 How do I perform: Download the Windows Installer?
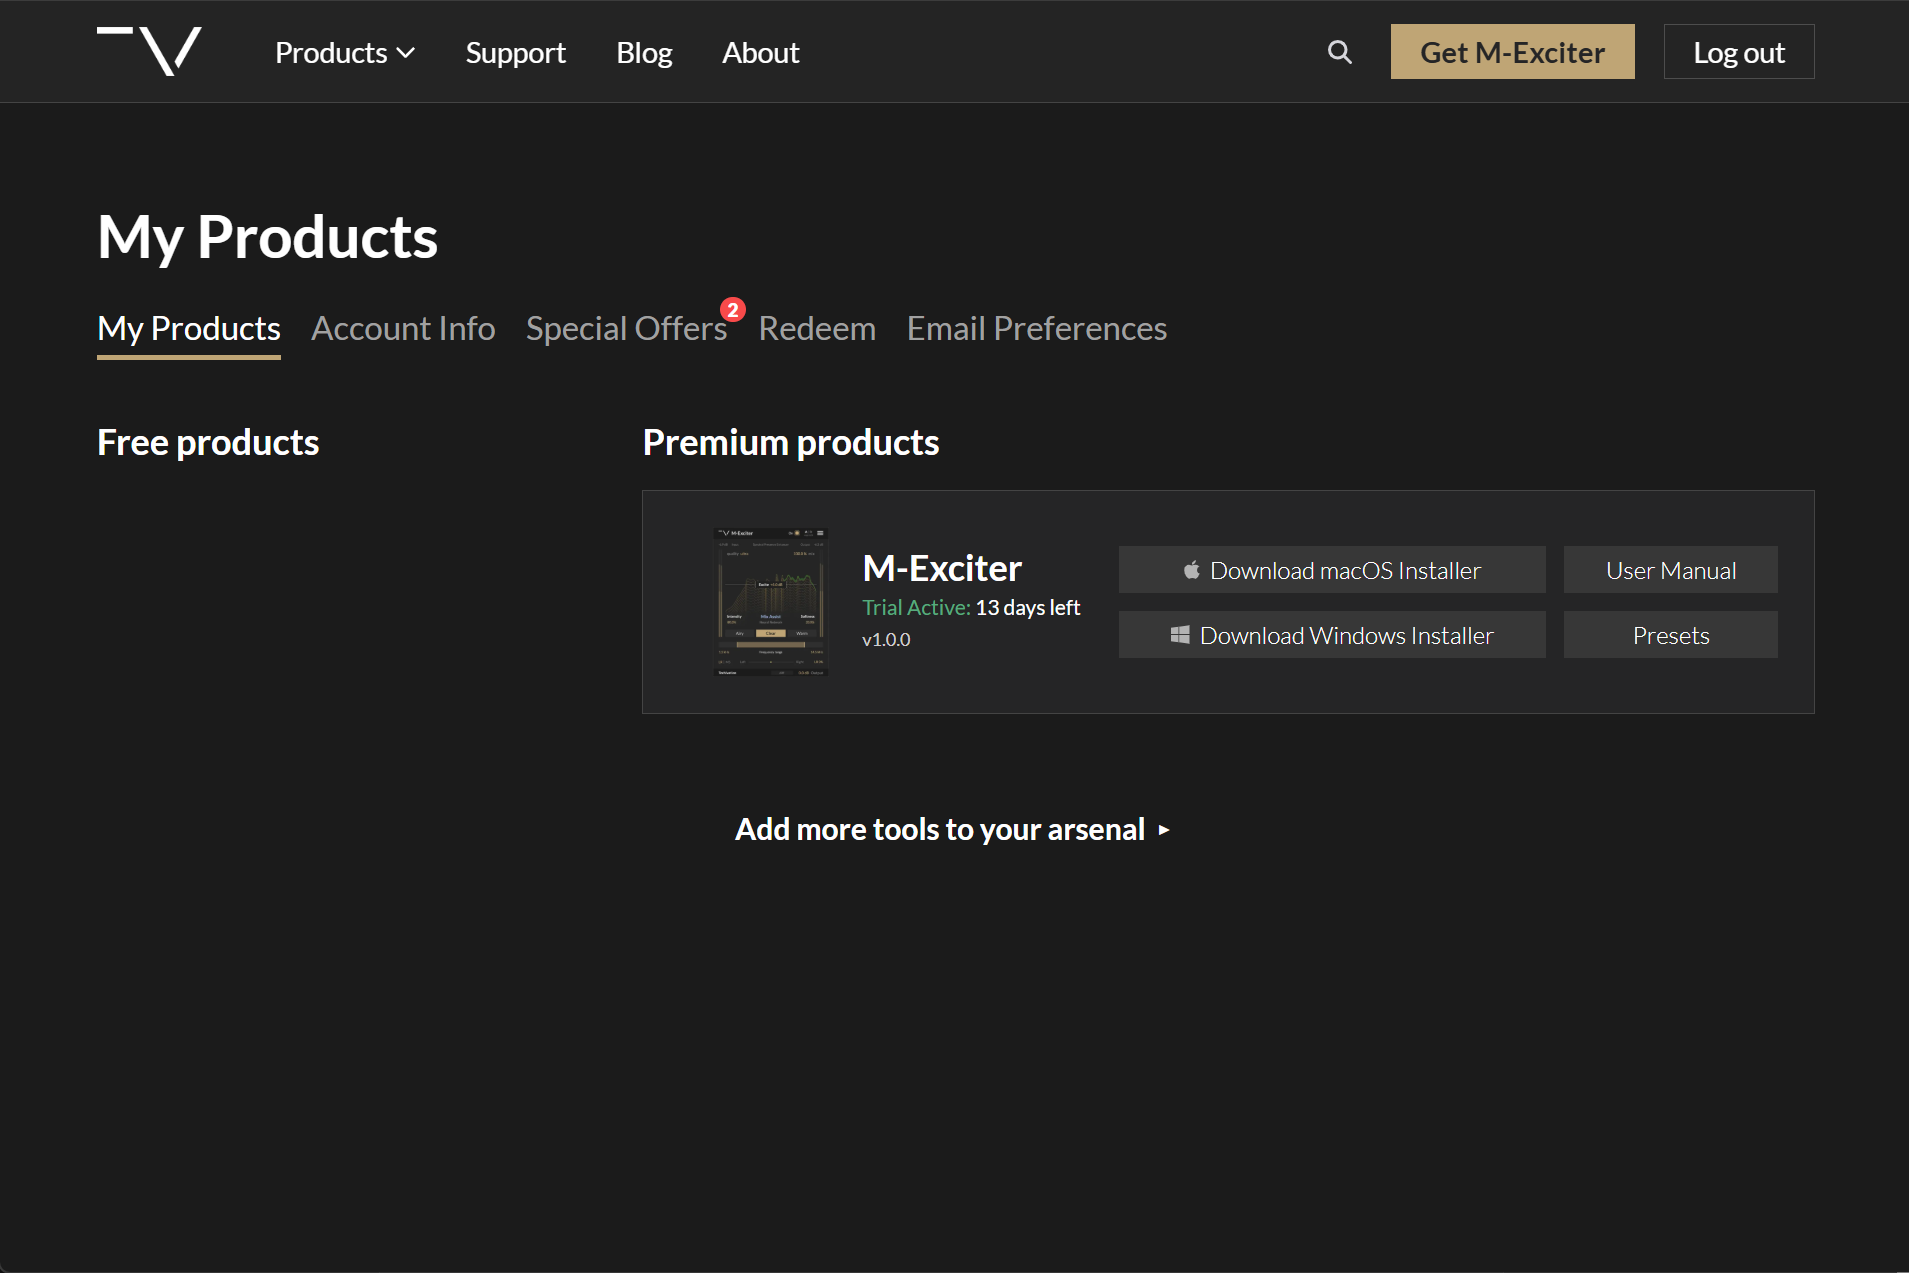tap(1332, 635)
